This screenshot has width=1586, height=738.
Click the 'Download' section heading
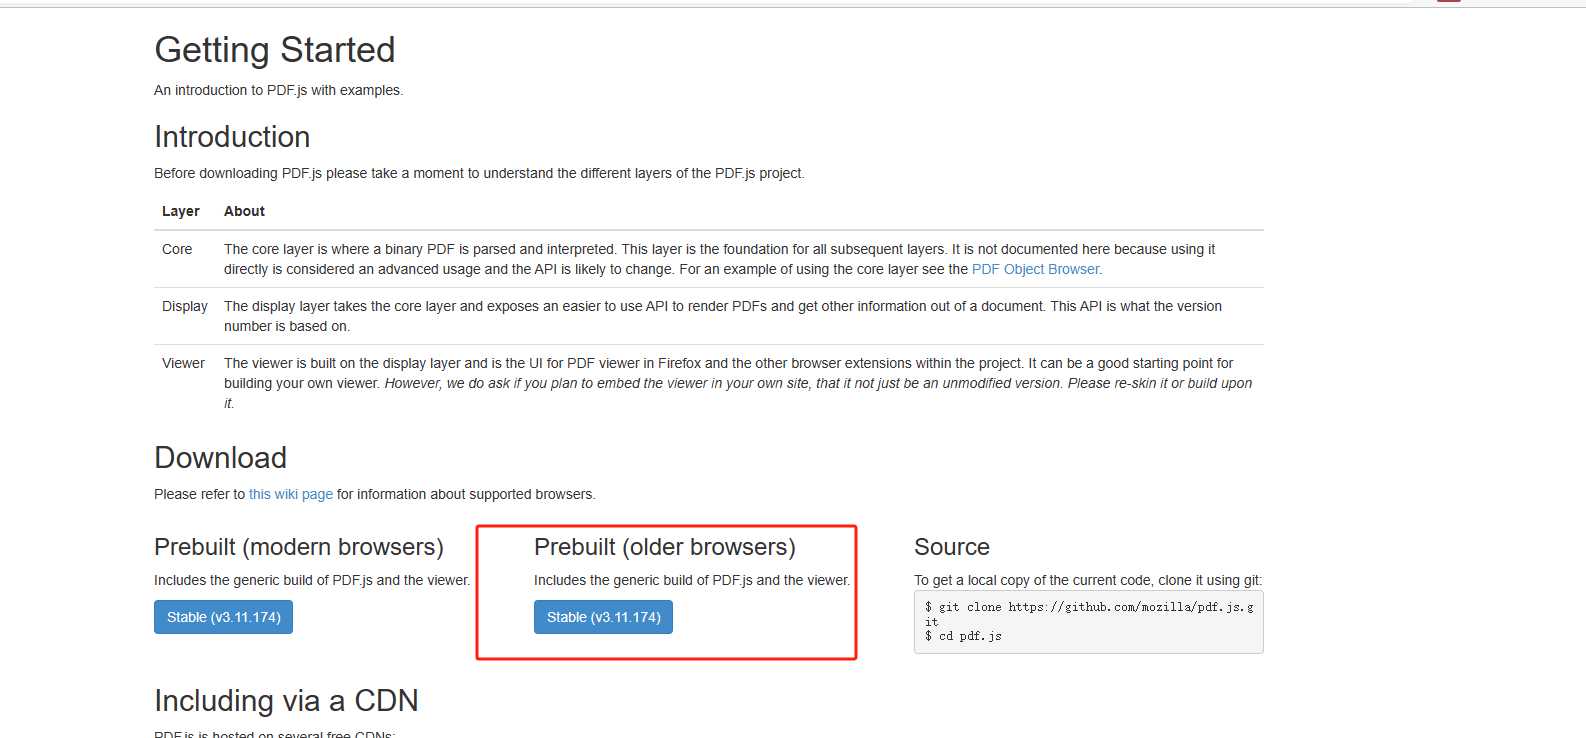(220, 457)
